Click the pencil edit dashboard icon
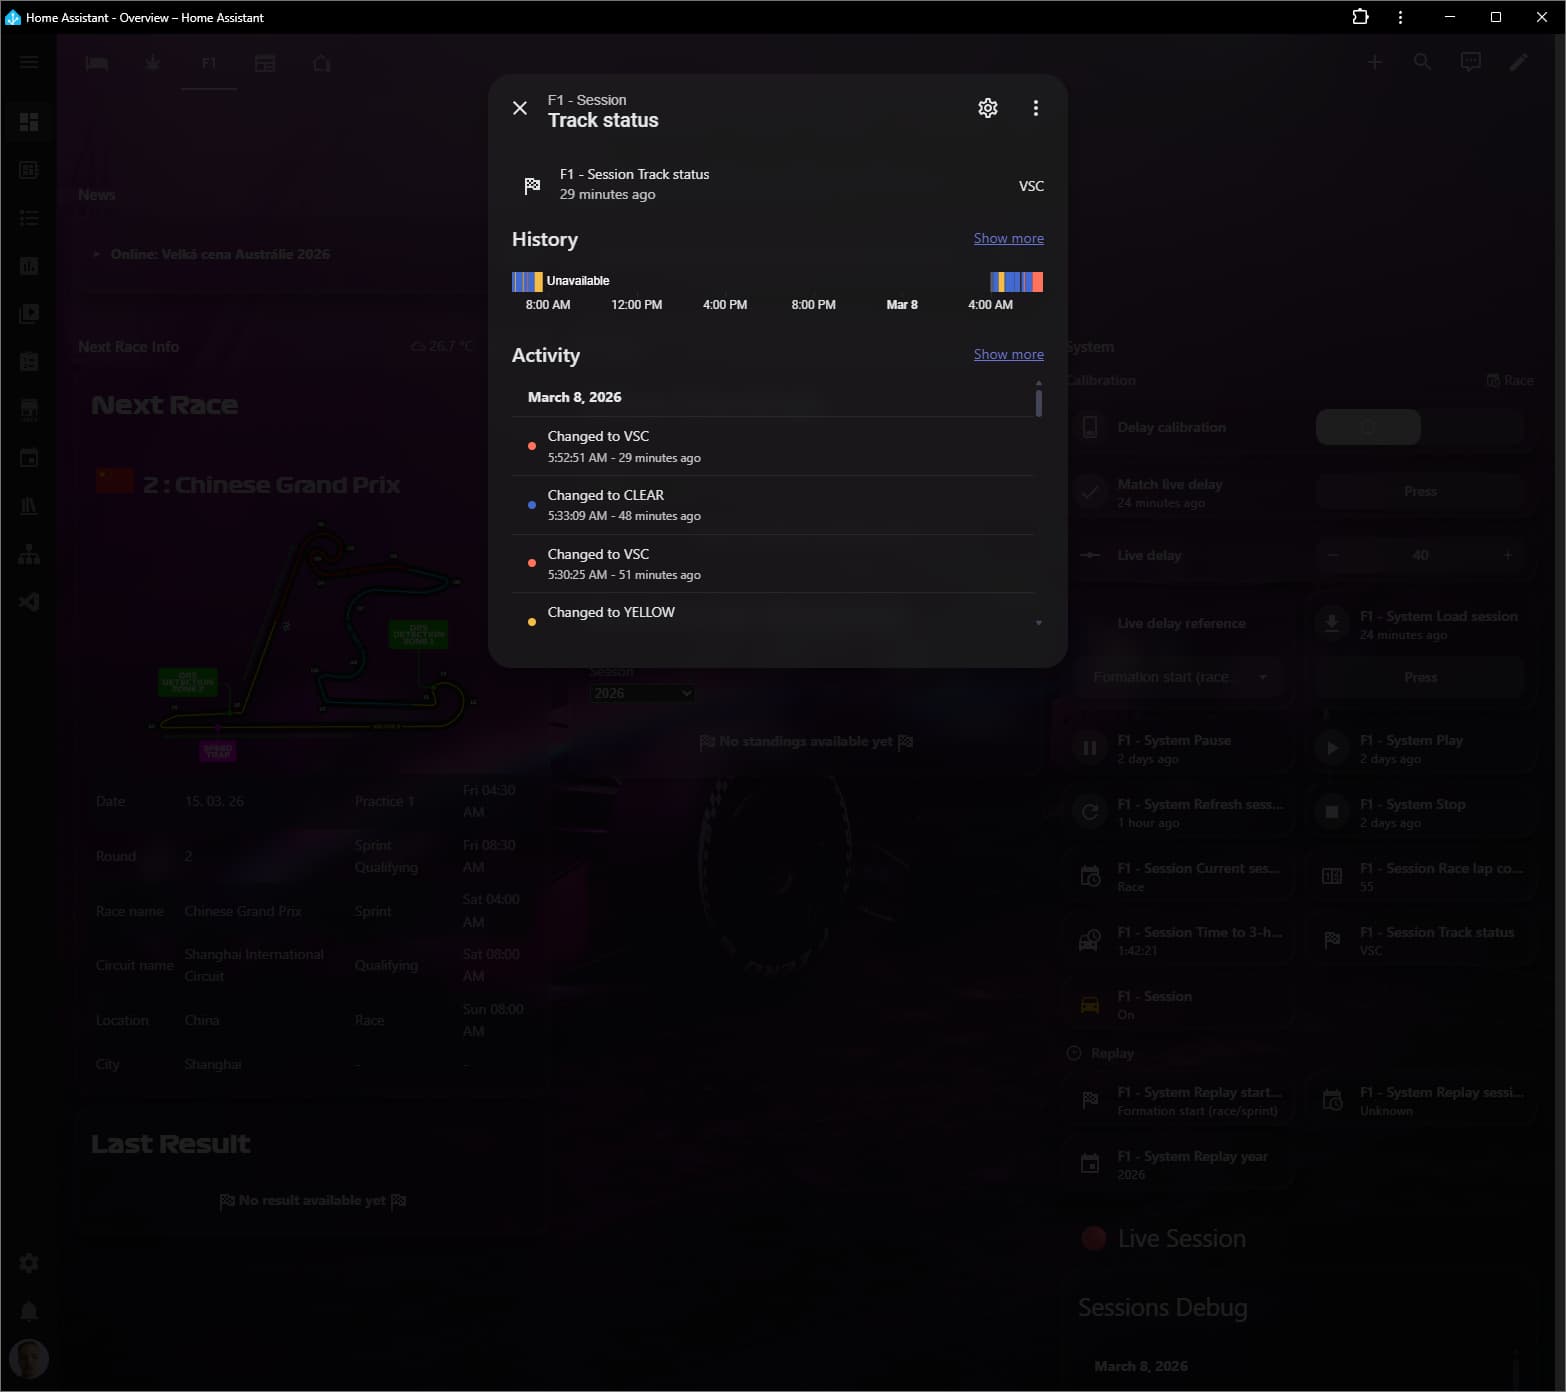Viewport: 1566px width, 1392px height. pyautogui.click(x=1519, y=62)
